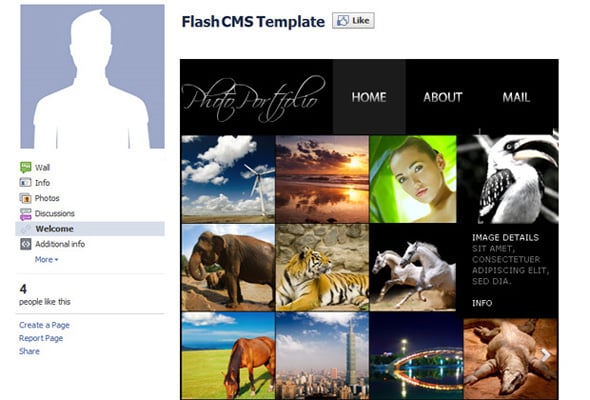This screenshot has width=590, height=400.
Task: Select the wind turbine photo thumbnail
Action: (x=228, y=179)
